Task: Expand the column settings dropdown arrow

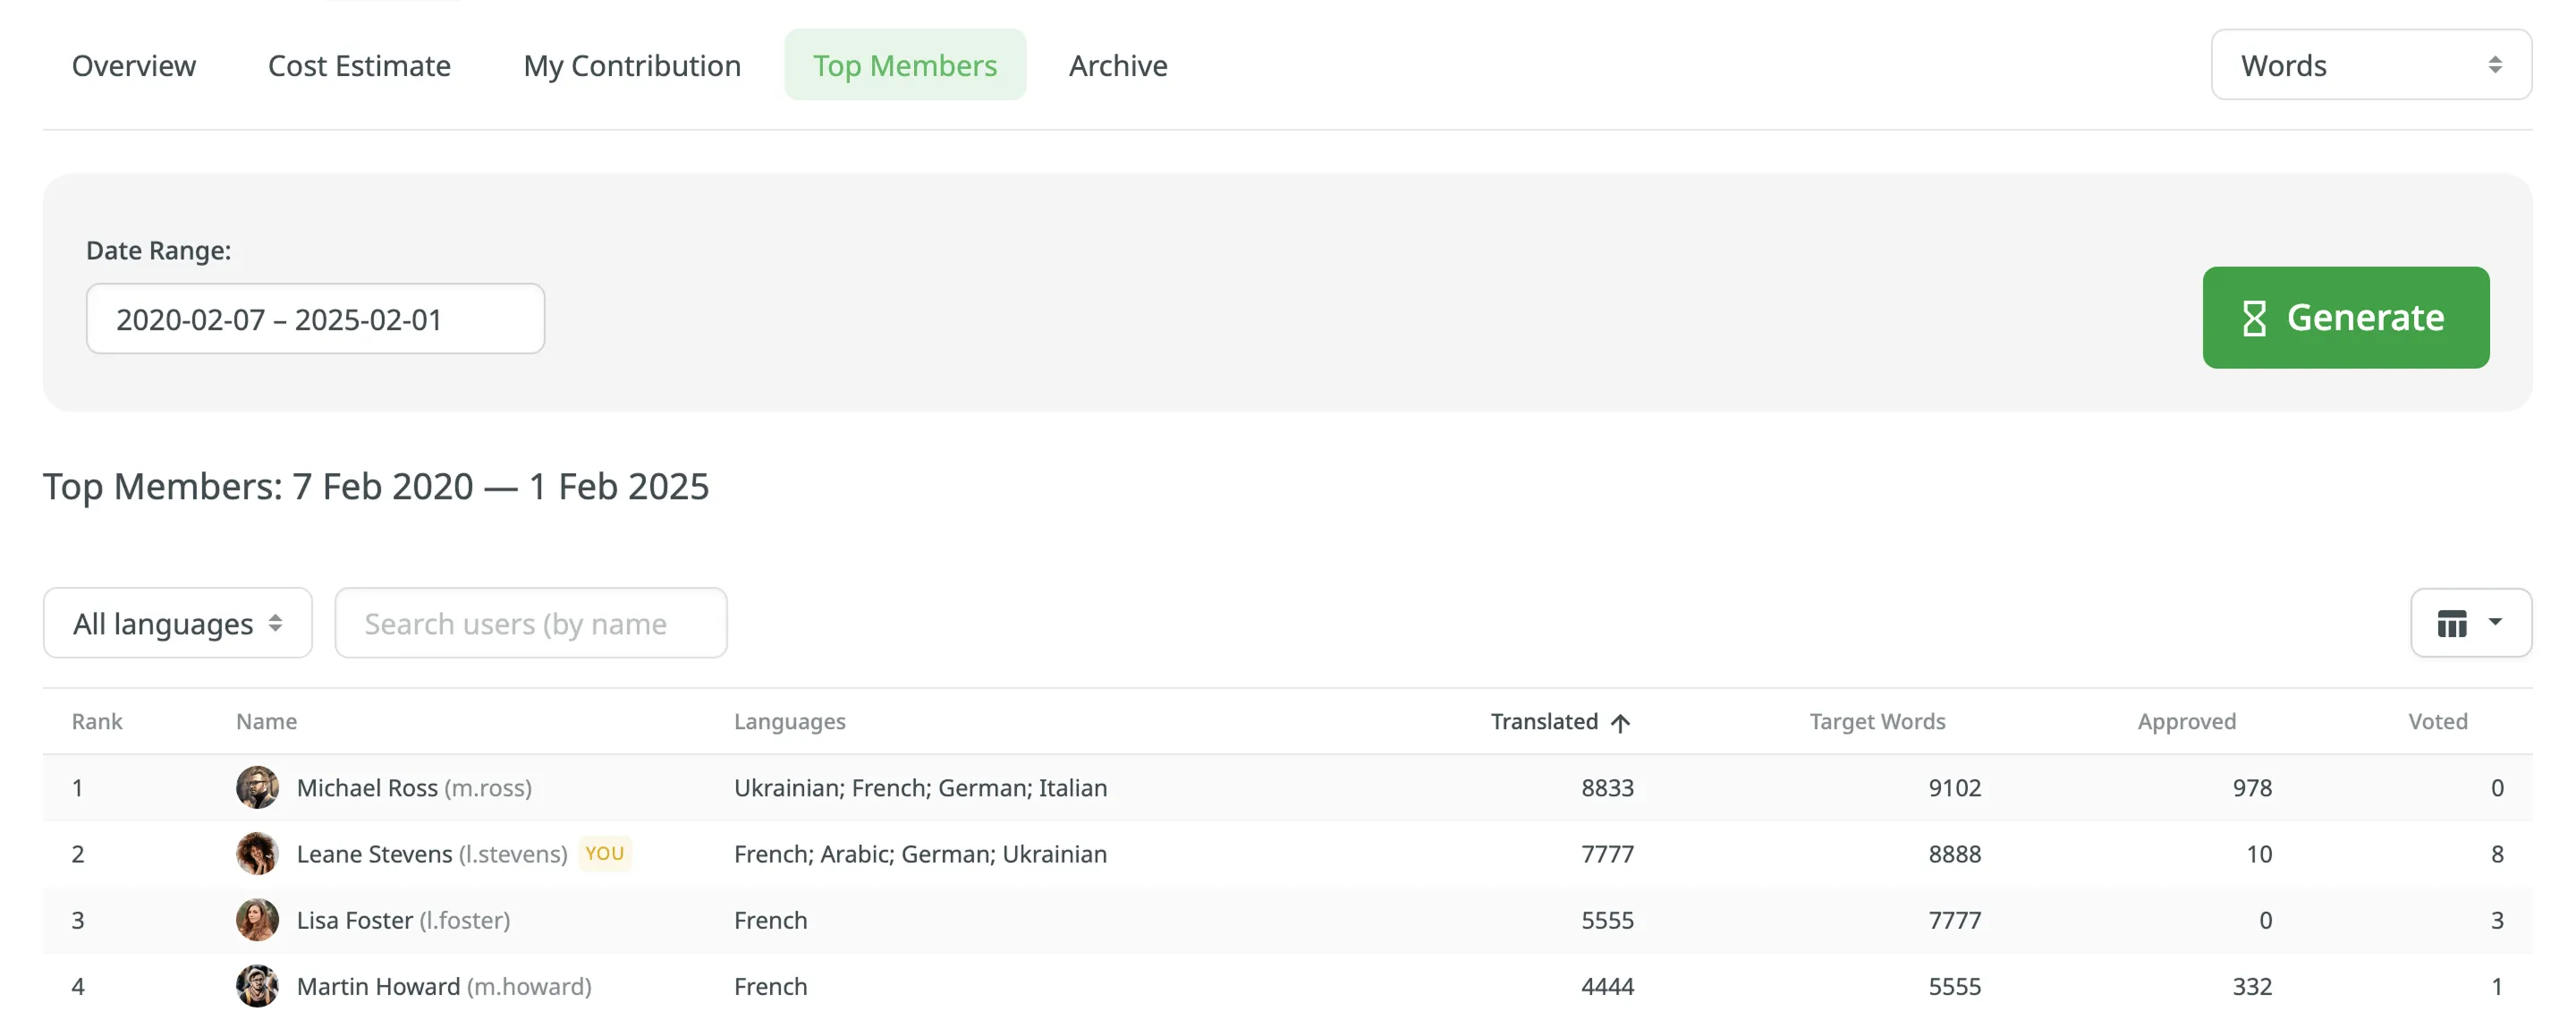Action: tap(2495, 622)
